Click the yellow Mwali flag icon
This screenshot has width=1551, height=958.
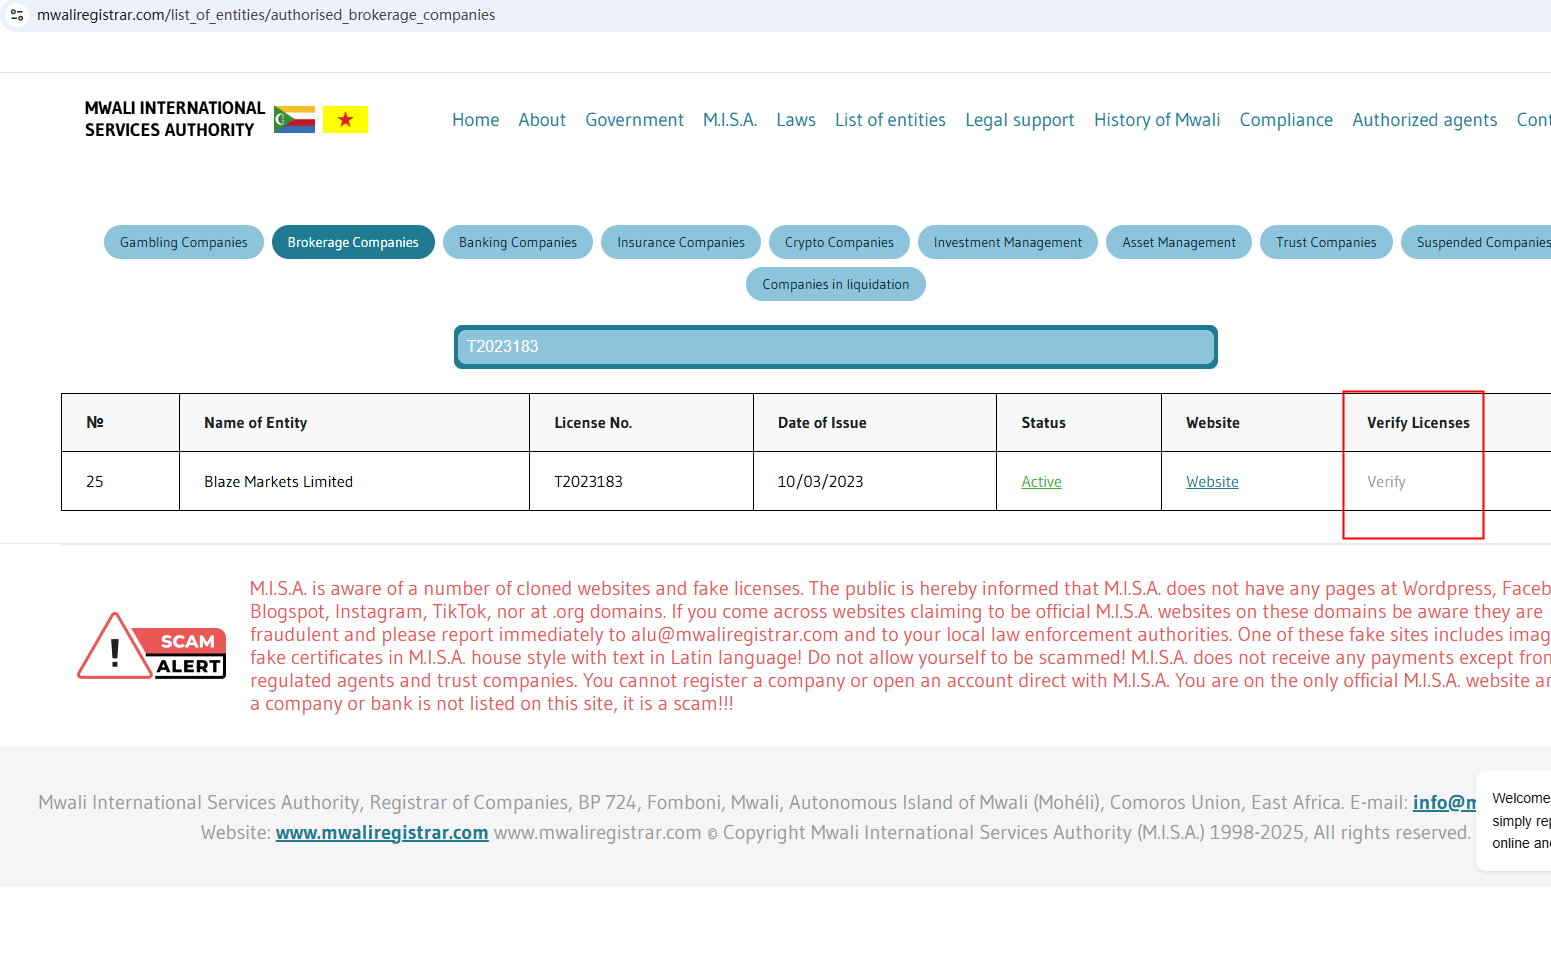click(x=345, y=120)
